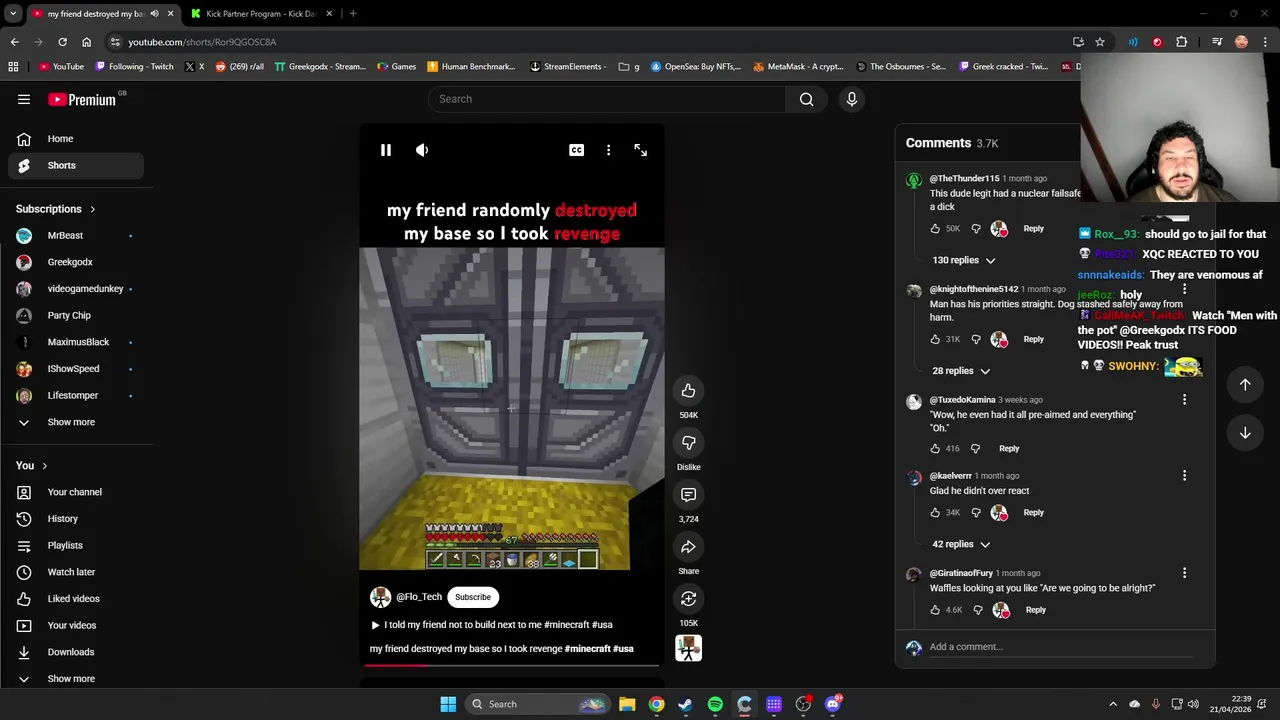Open the IShowSpeed subscription

click(x=76, y=368)
